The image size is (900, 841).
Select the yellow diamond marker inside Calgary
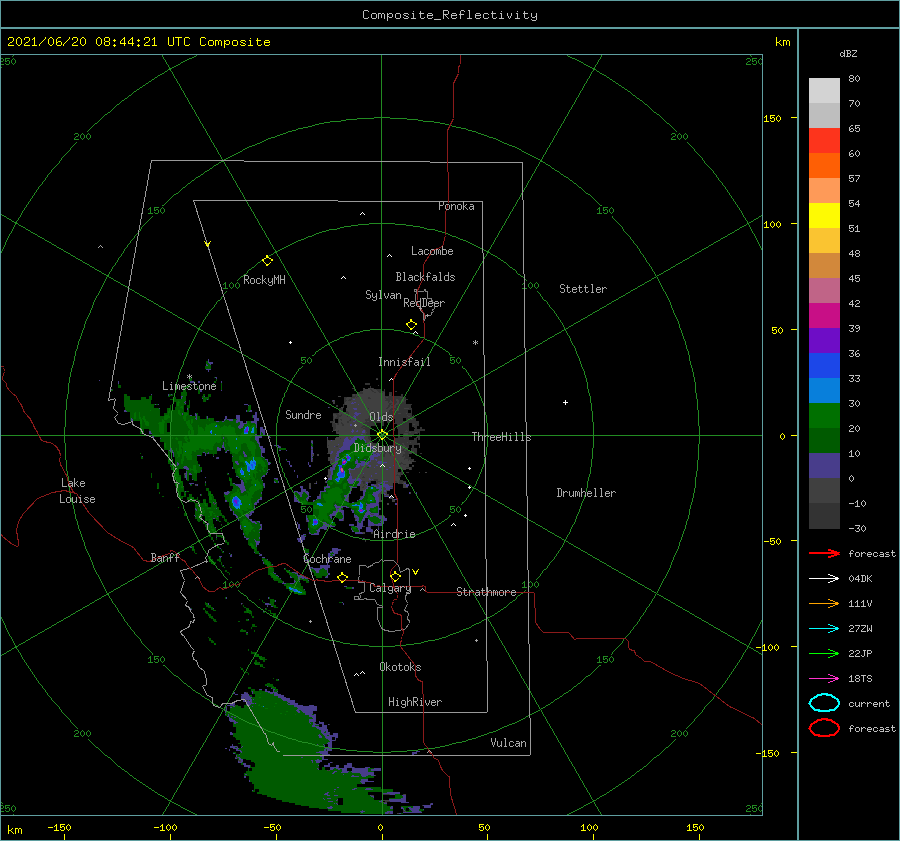click(x=395, y=576)
